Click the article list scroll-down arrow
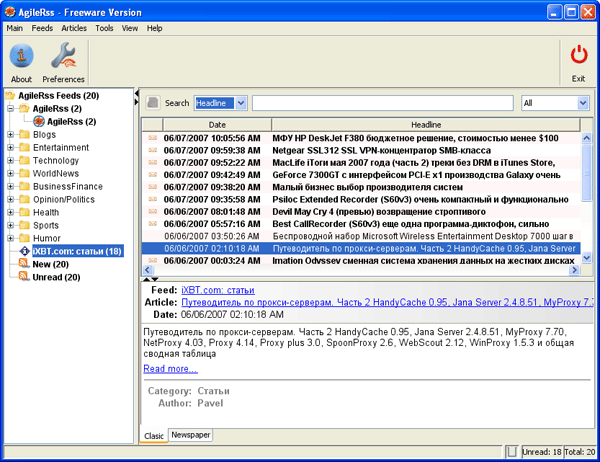The height and width of the screenshot is (462, 600). coord(586,258)
